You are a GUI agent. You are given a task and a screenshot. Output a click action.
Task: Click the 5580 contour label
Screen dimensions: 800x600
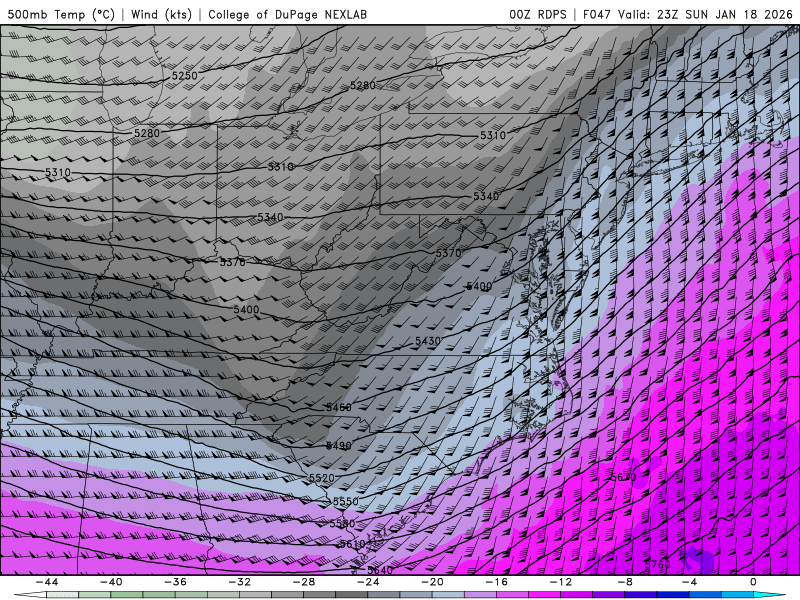tap(342, 524)
